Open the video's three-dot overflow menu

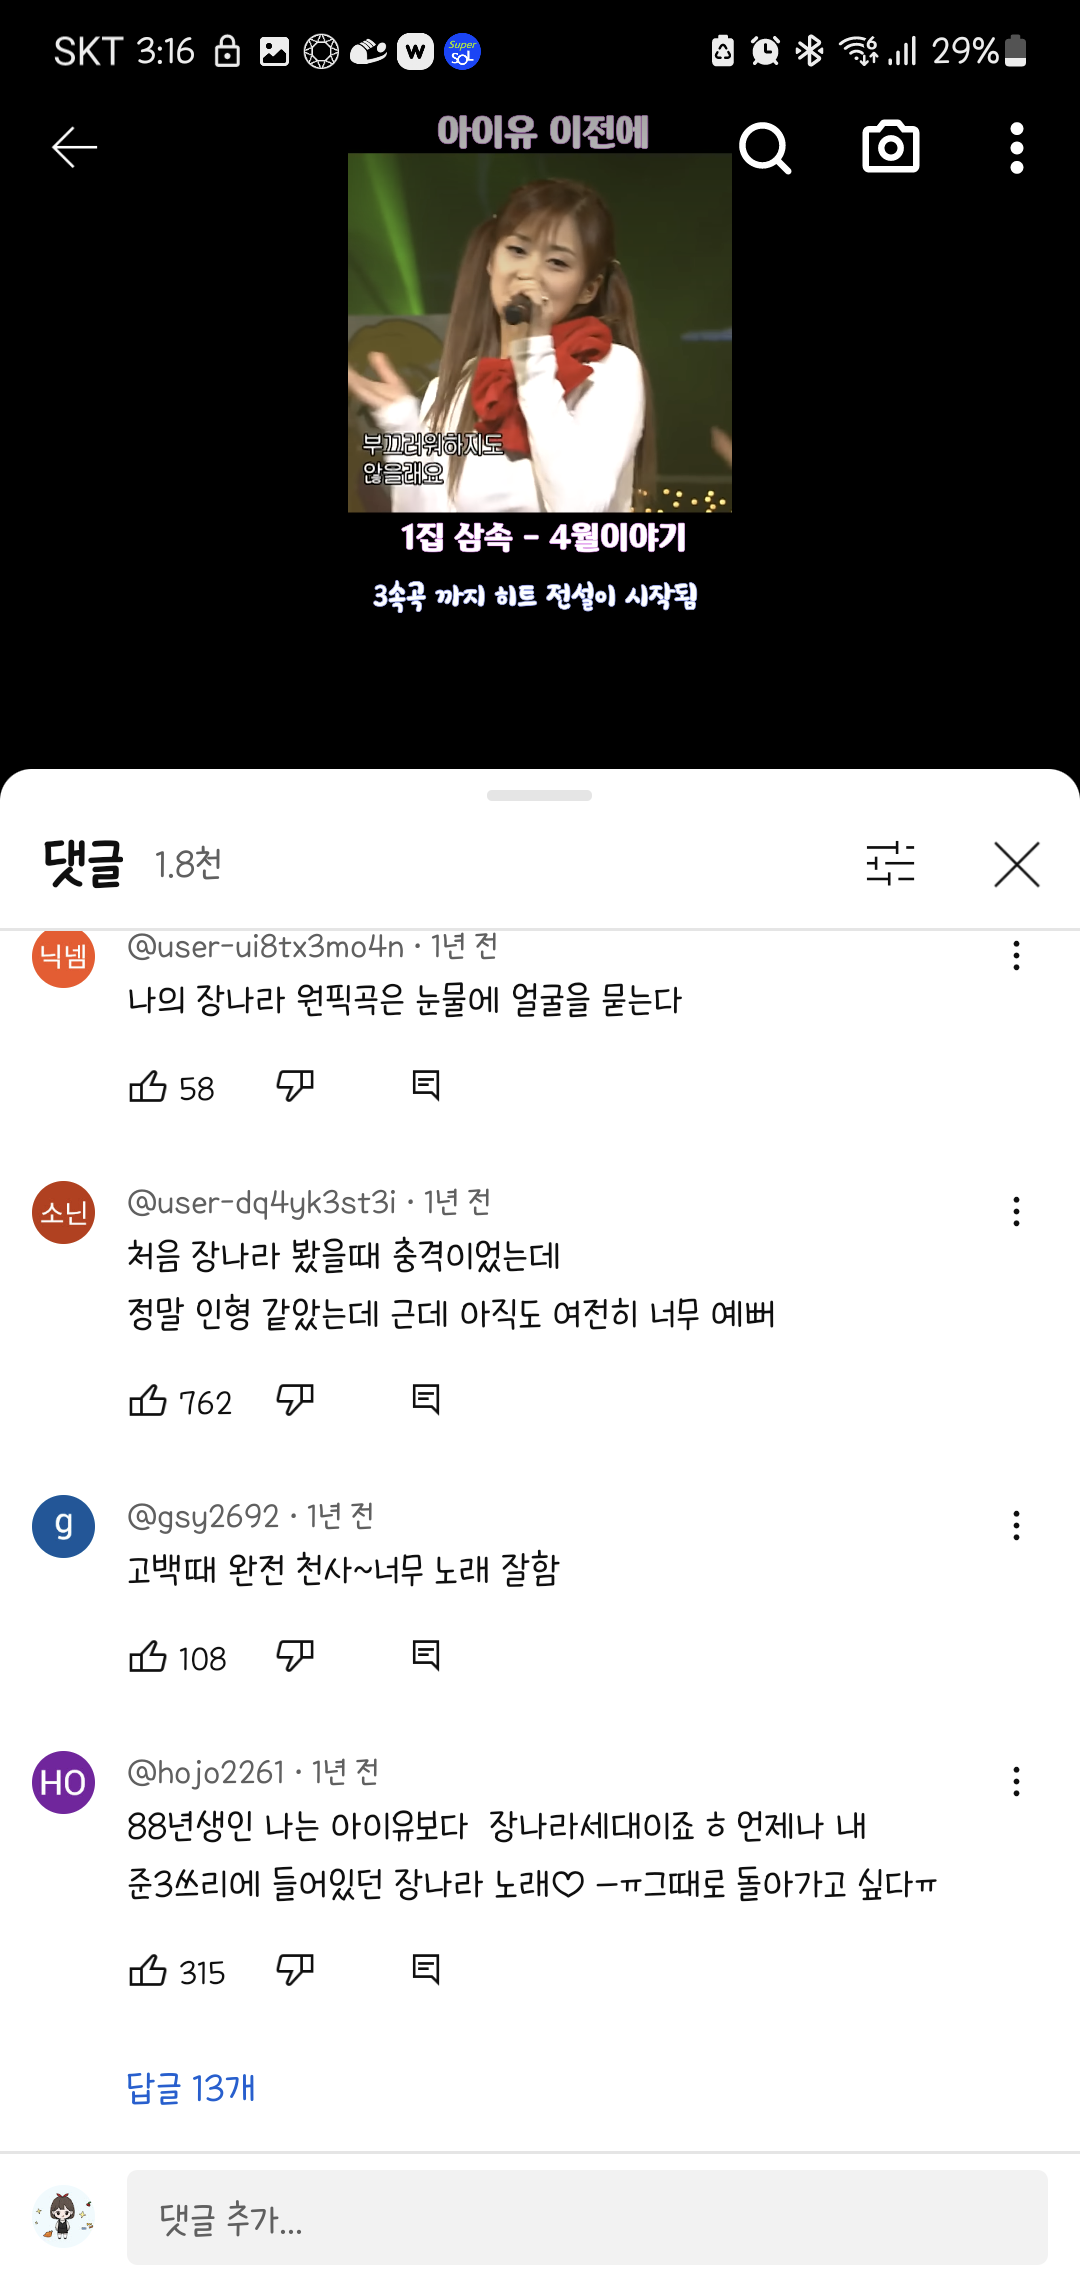click(x=1016, y=148)
